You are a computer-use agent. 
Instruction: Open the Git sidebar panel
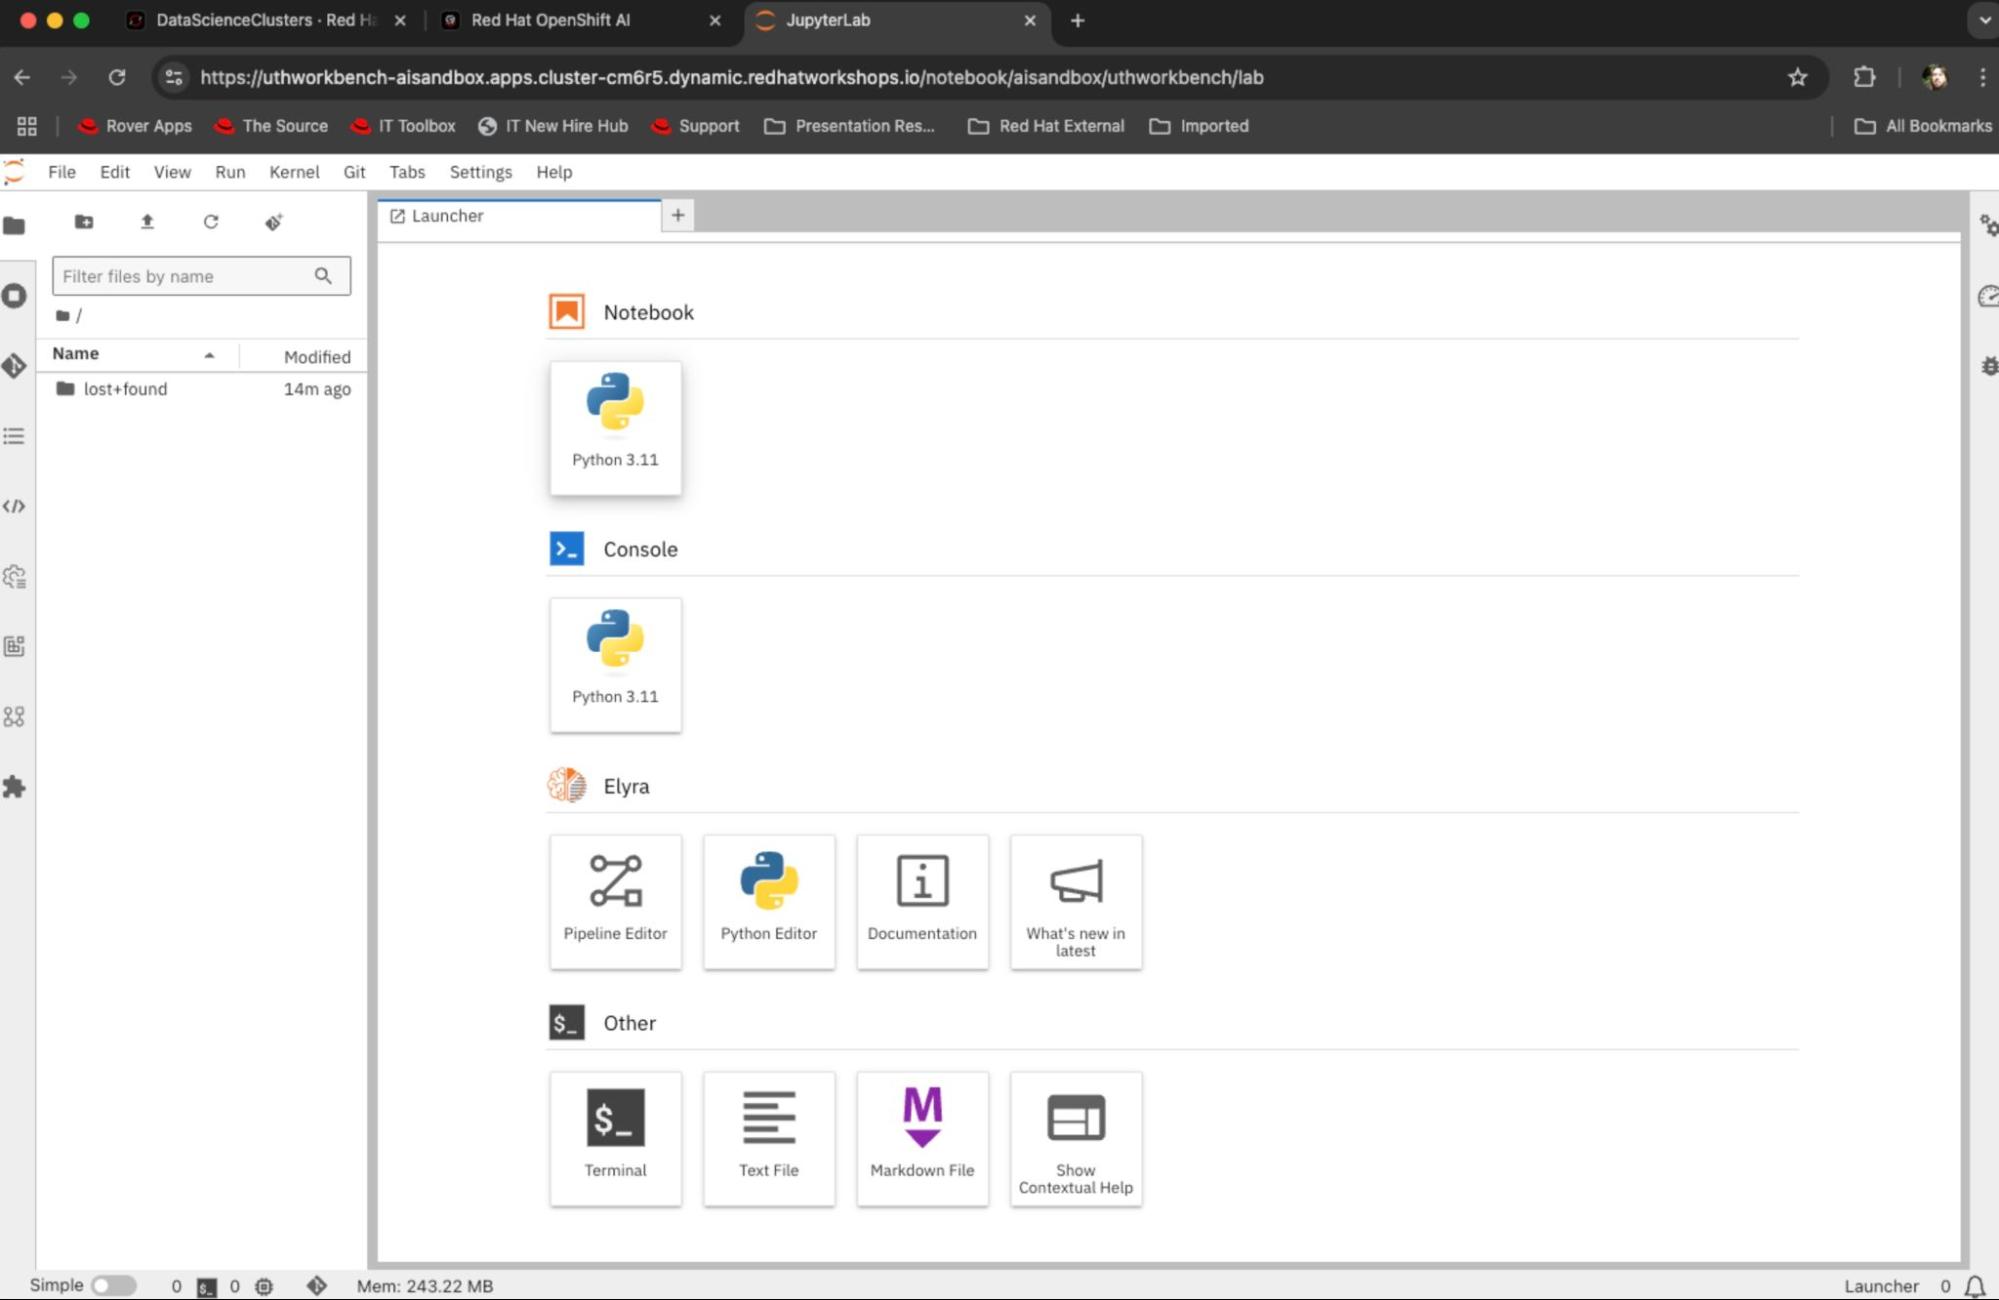click(14, 366)
